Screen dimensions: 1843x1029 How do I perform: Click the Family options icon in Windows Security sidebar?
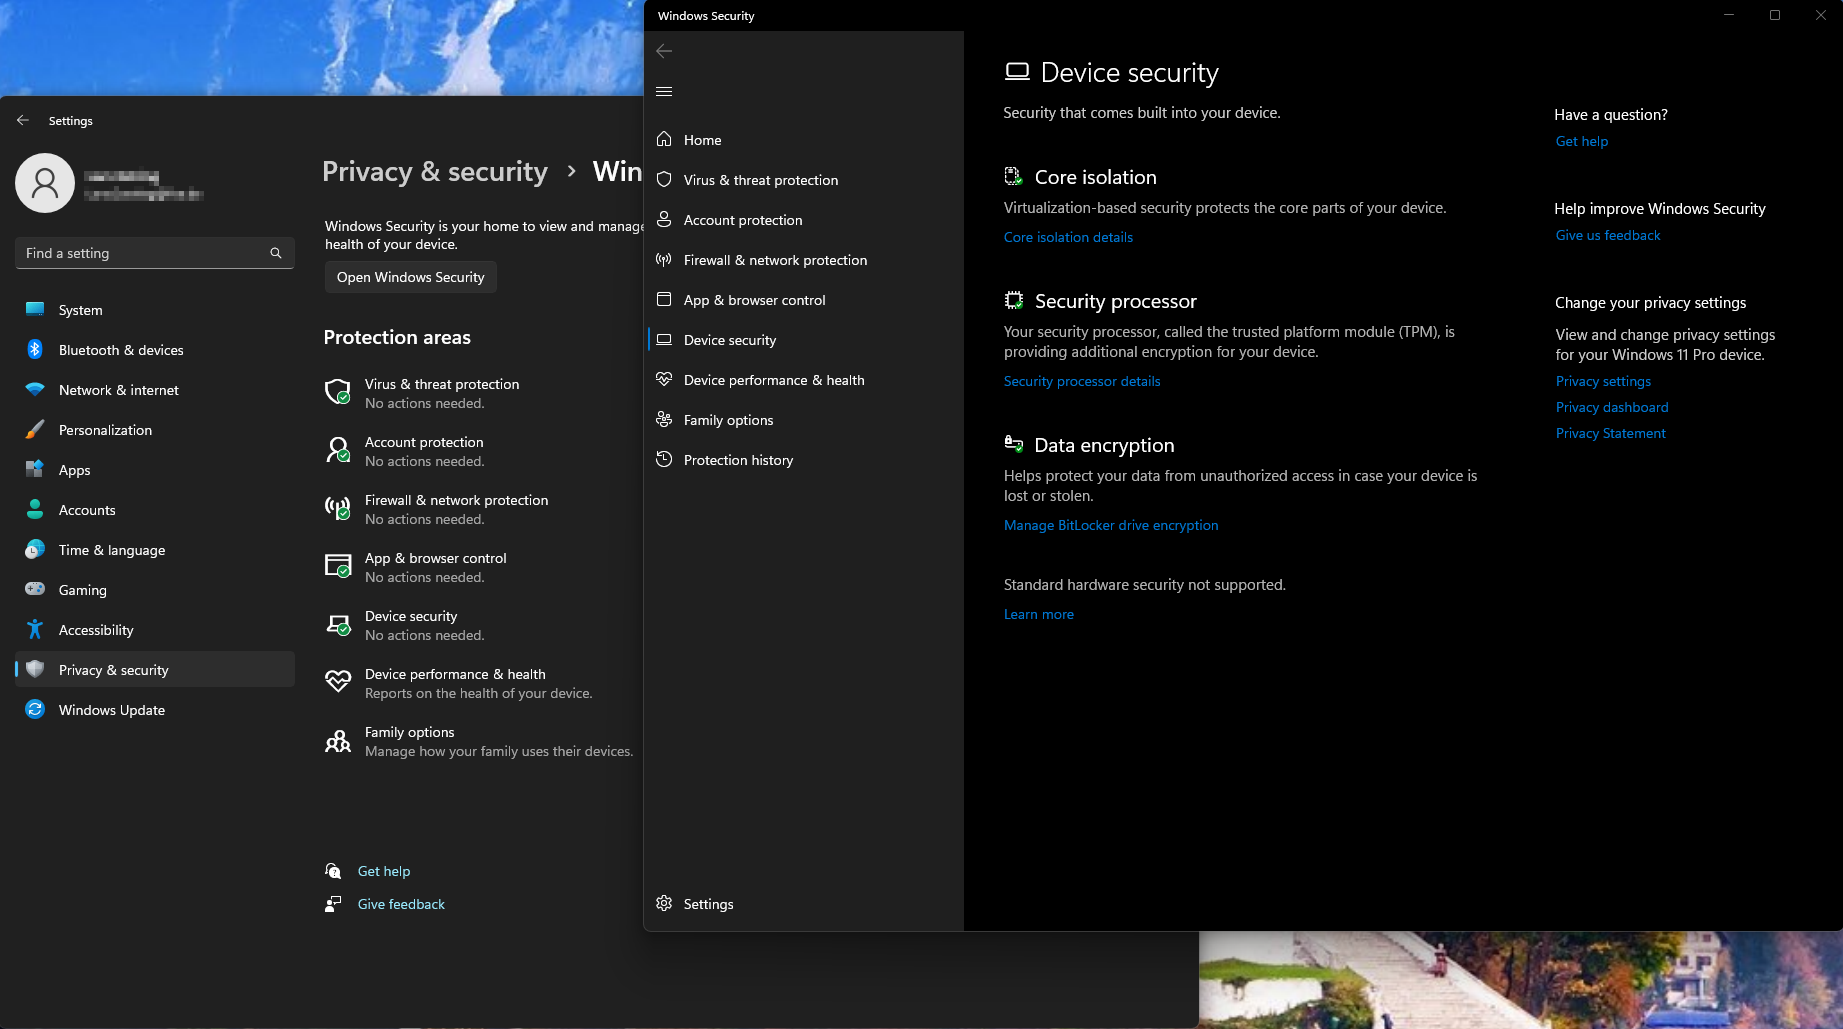click(x=664, y=419)
